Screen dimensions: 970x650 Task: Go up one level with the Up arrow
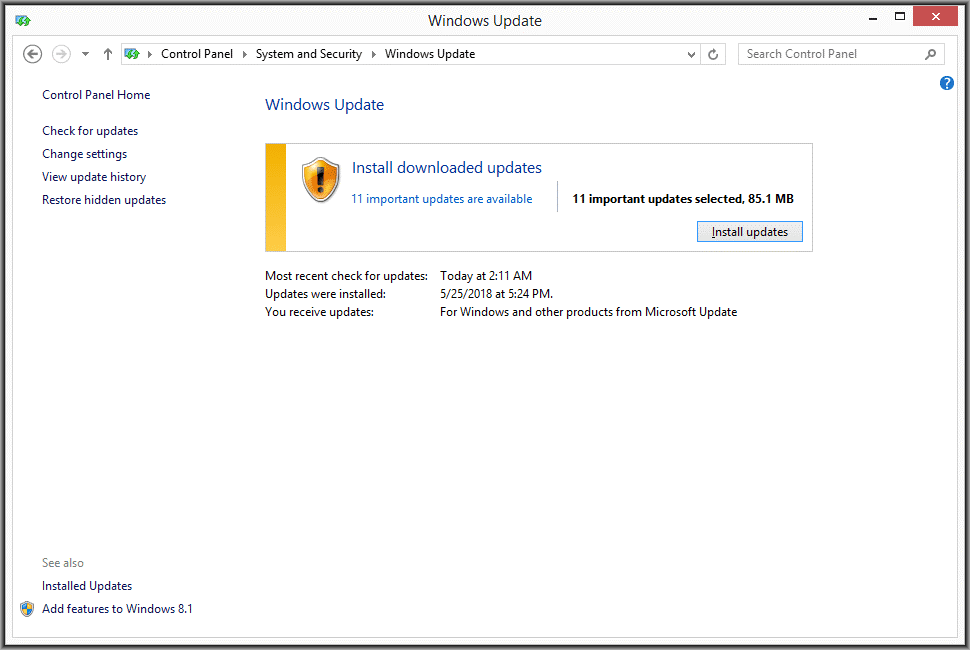pyautogui.click(x=108, y=54)
